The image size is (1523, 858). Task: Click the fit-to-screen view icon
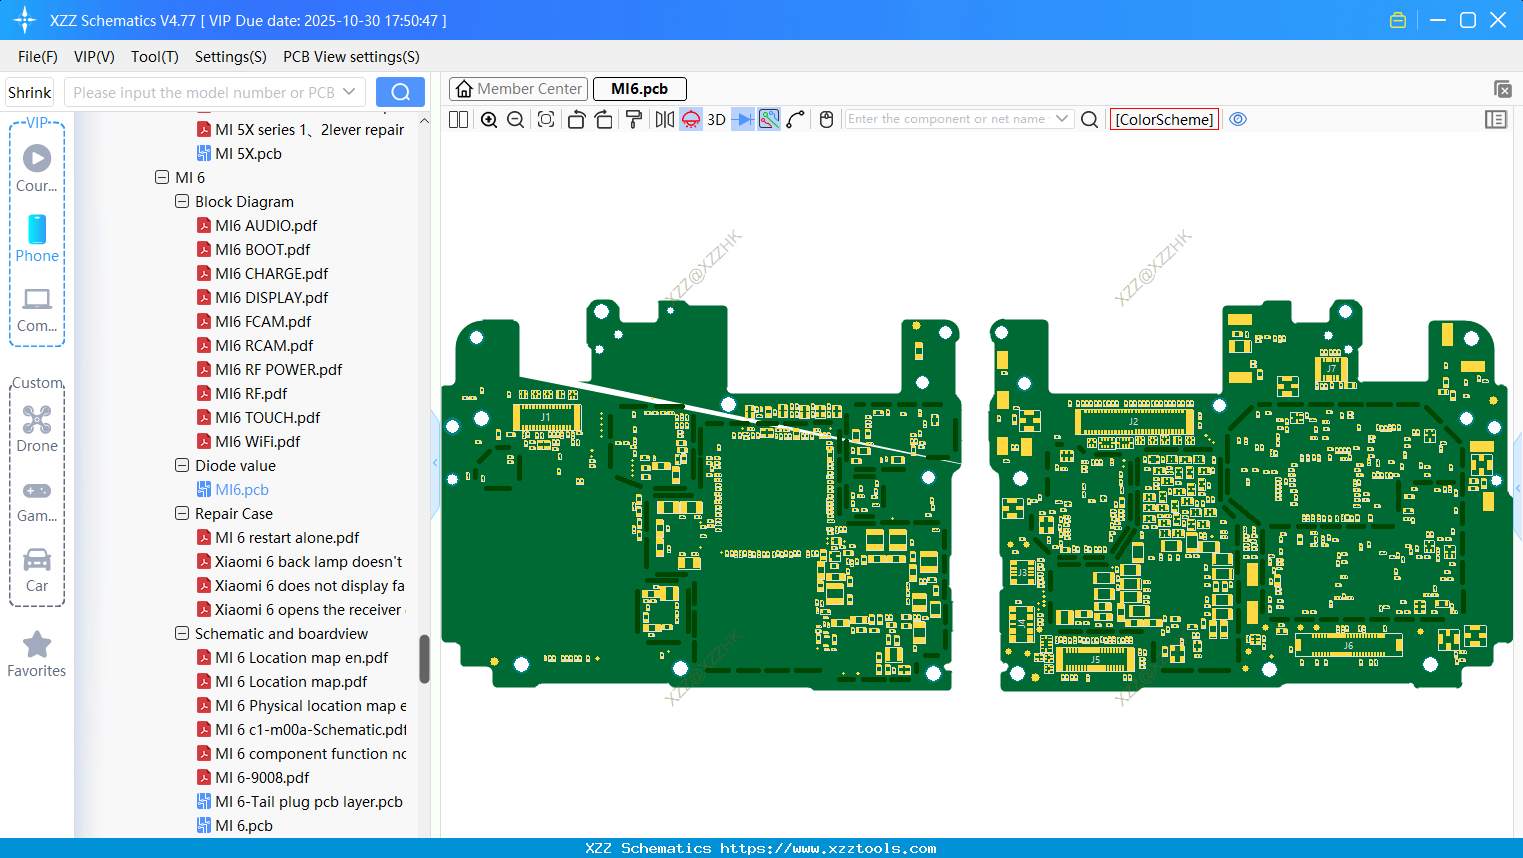tap(546, 120)
